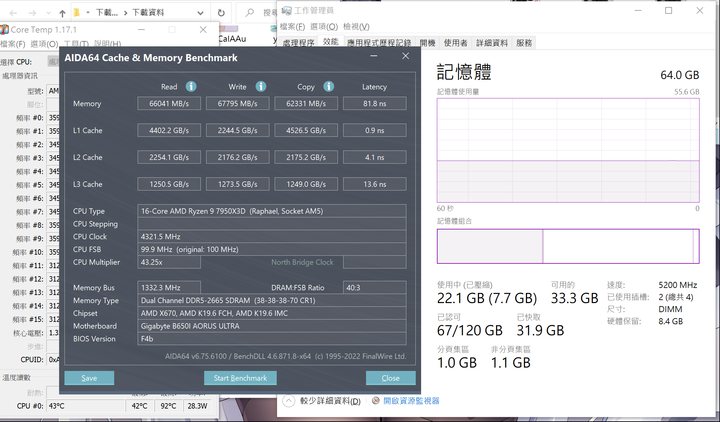The image size is (720, 422).
Task: Select the Memory Read value 66041 MB/s
Action: point(169,103)
